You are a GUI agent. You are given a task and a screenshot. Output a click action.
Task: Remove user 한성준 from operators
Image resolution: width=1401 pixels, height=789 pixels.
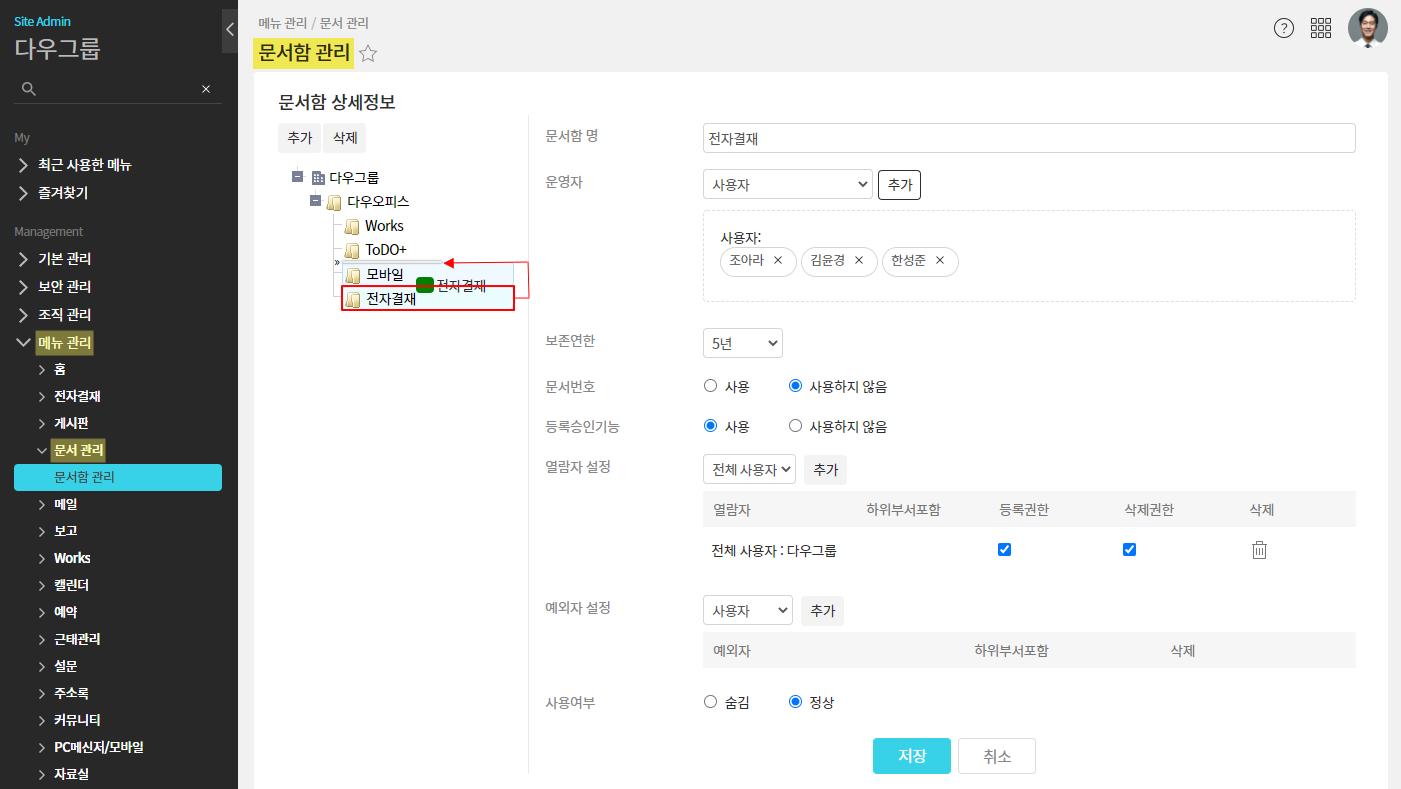coord(940,261)
